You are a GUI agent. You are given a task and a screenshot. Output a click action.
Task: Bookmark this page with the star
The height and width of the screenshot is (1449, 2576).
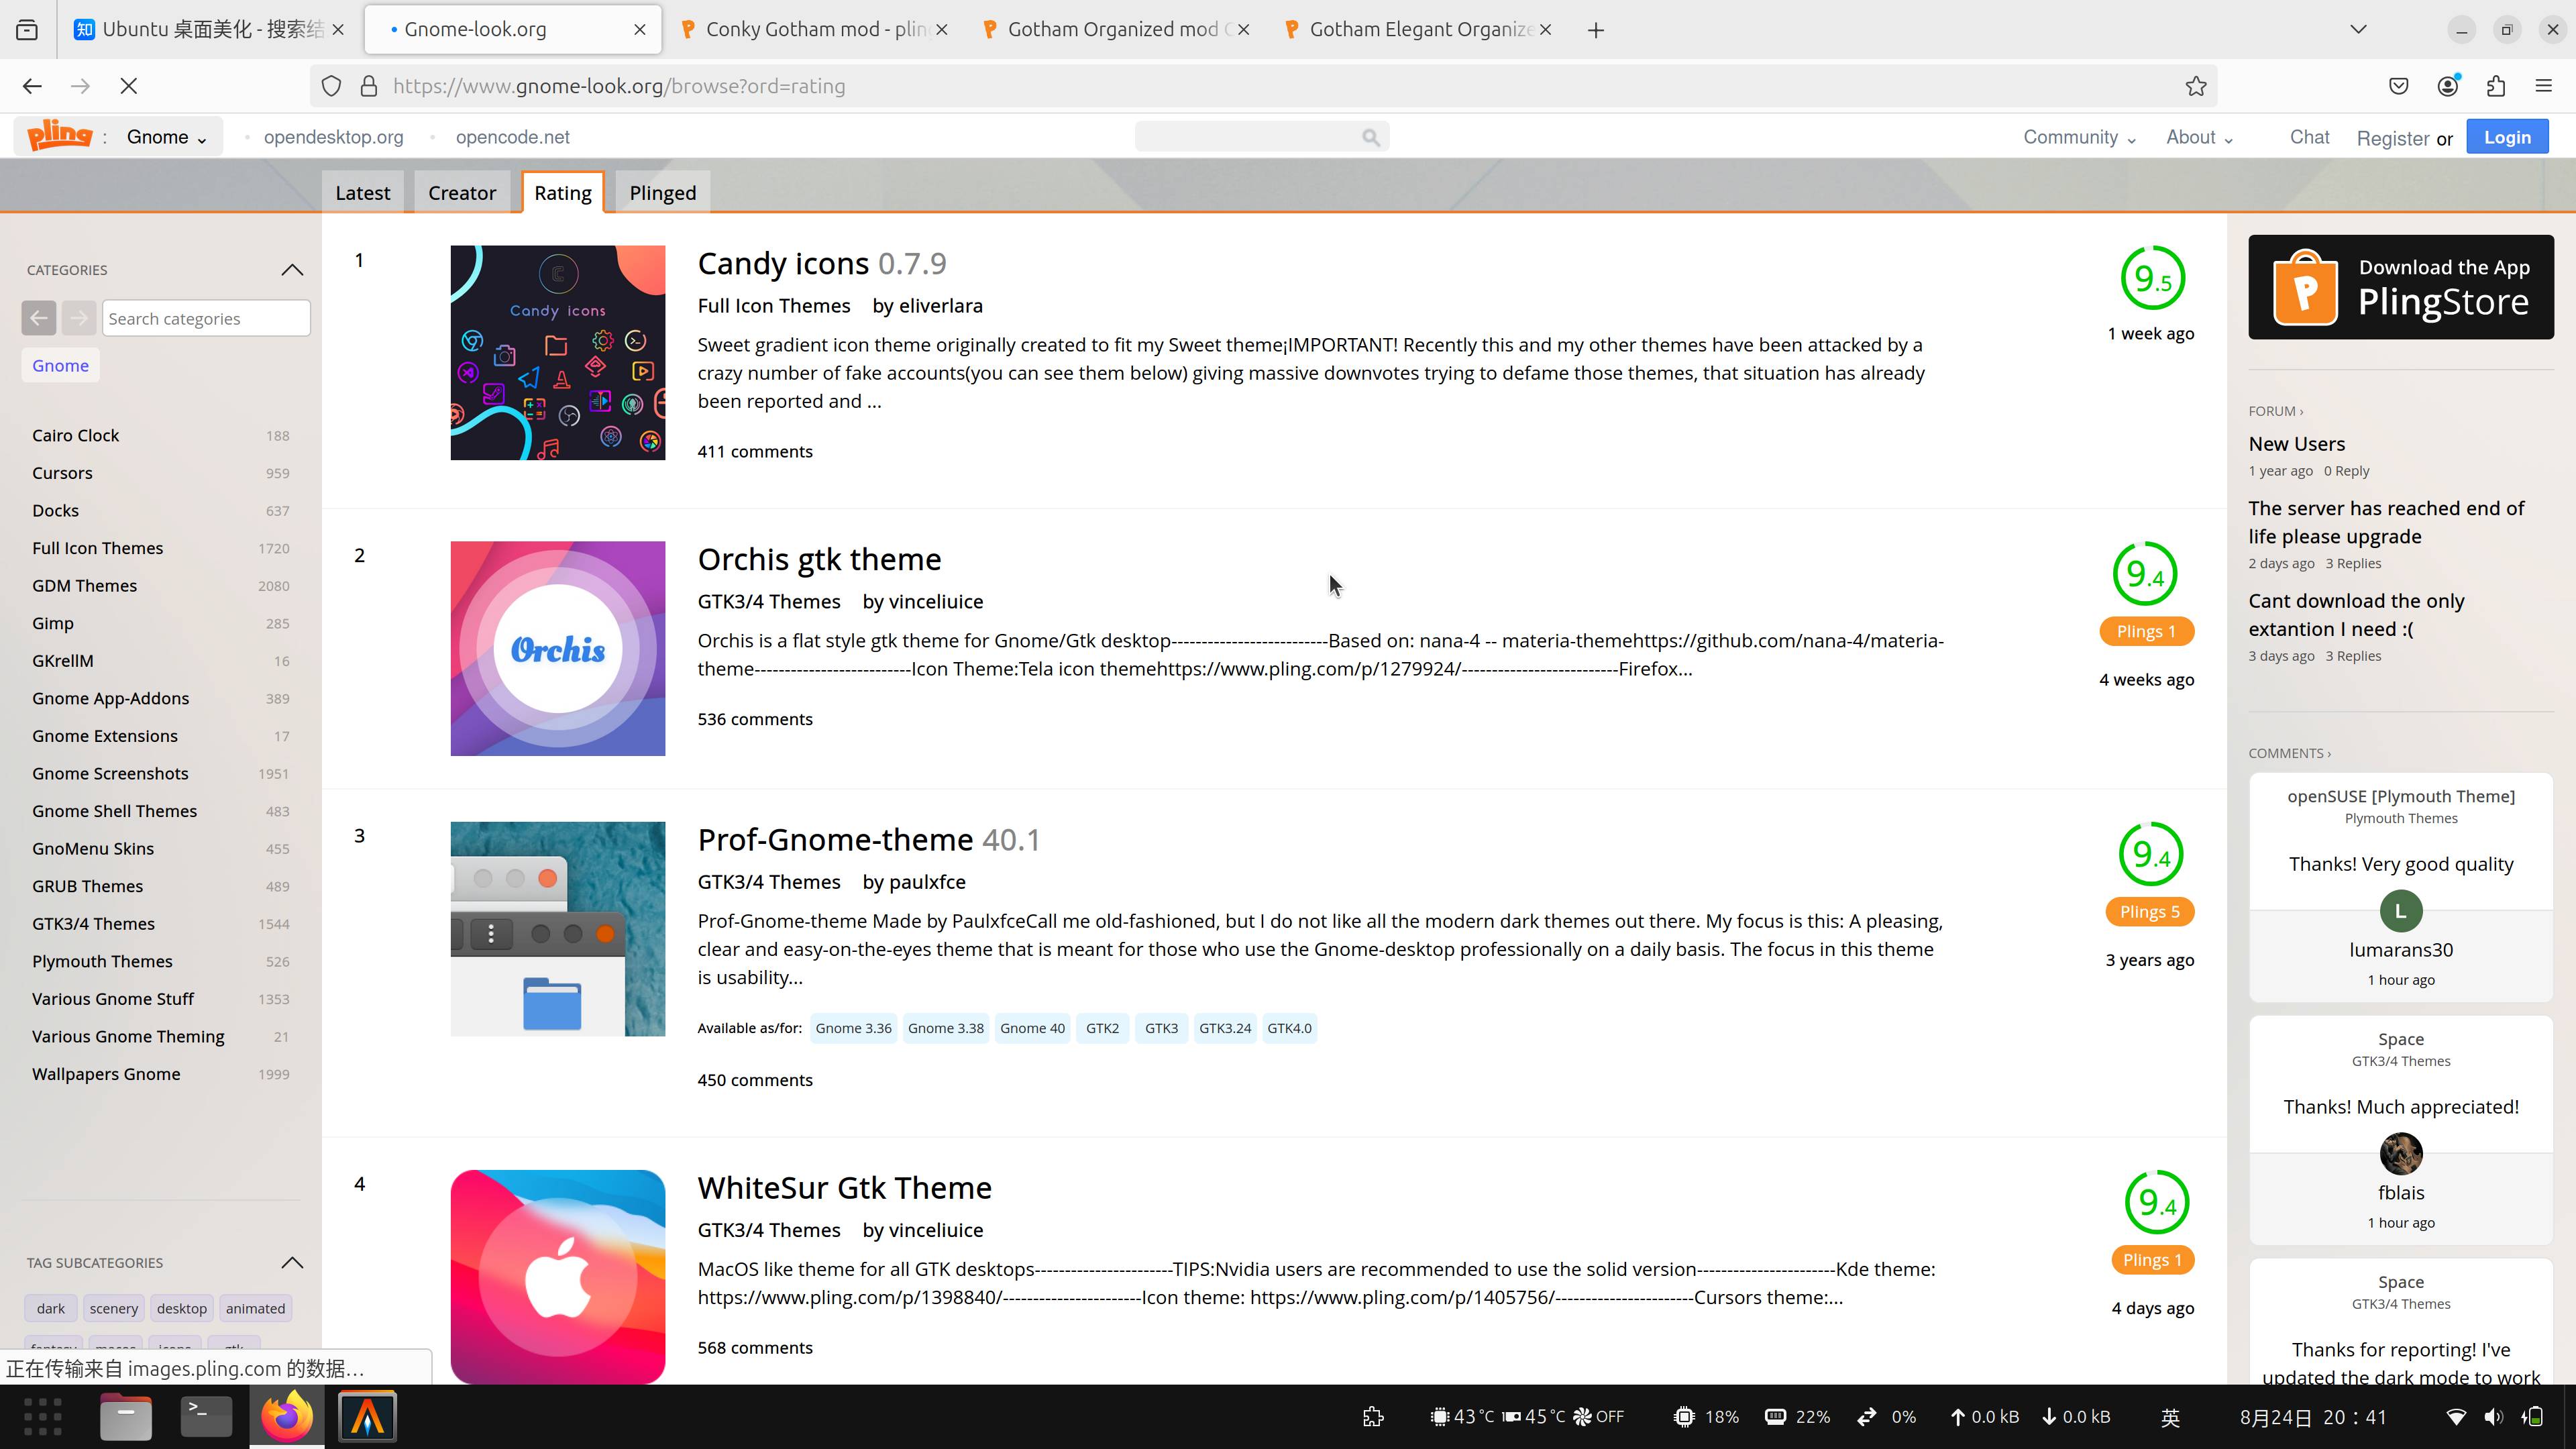tap(2196, 86)
